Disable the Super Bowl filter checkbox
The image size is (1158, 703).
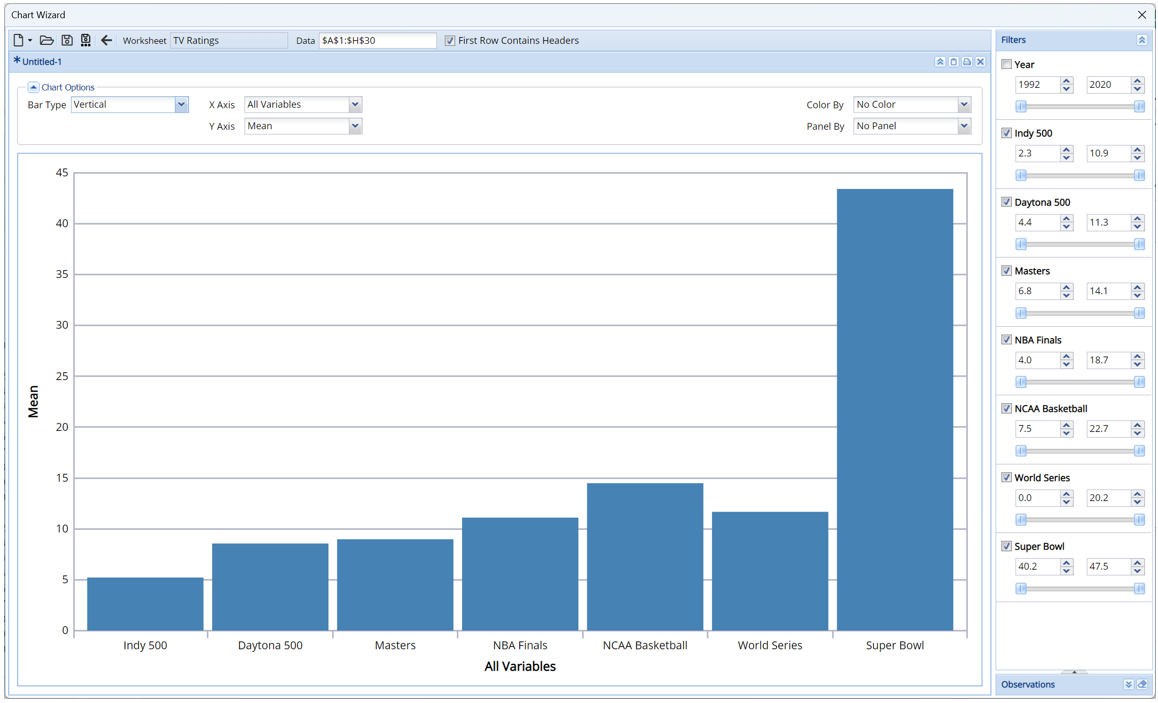[x=1007, y=546]
